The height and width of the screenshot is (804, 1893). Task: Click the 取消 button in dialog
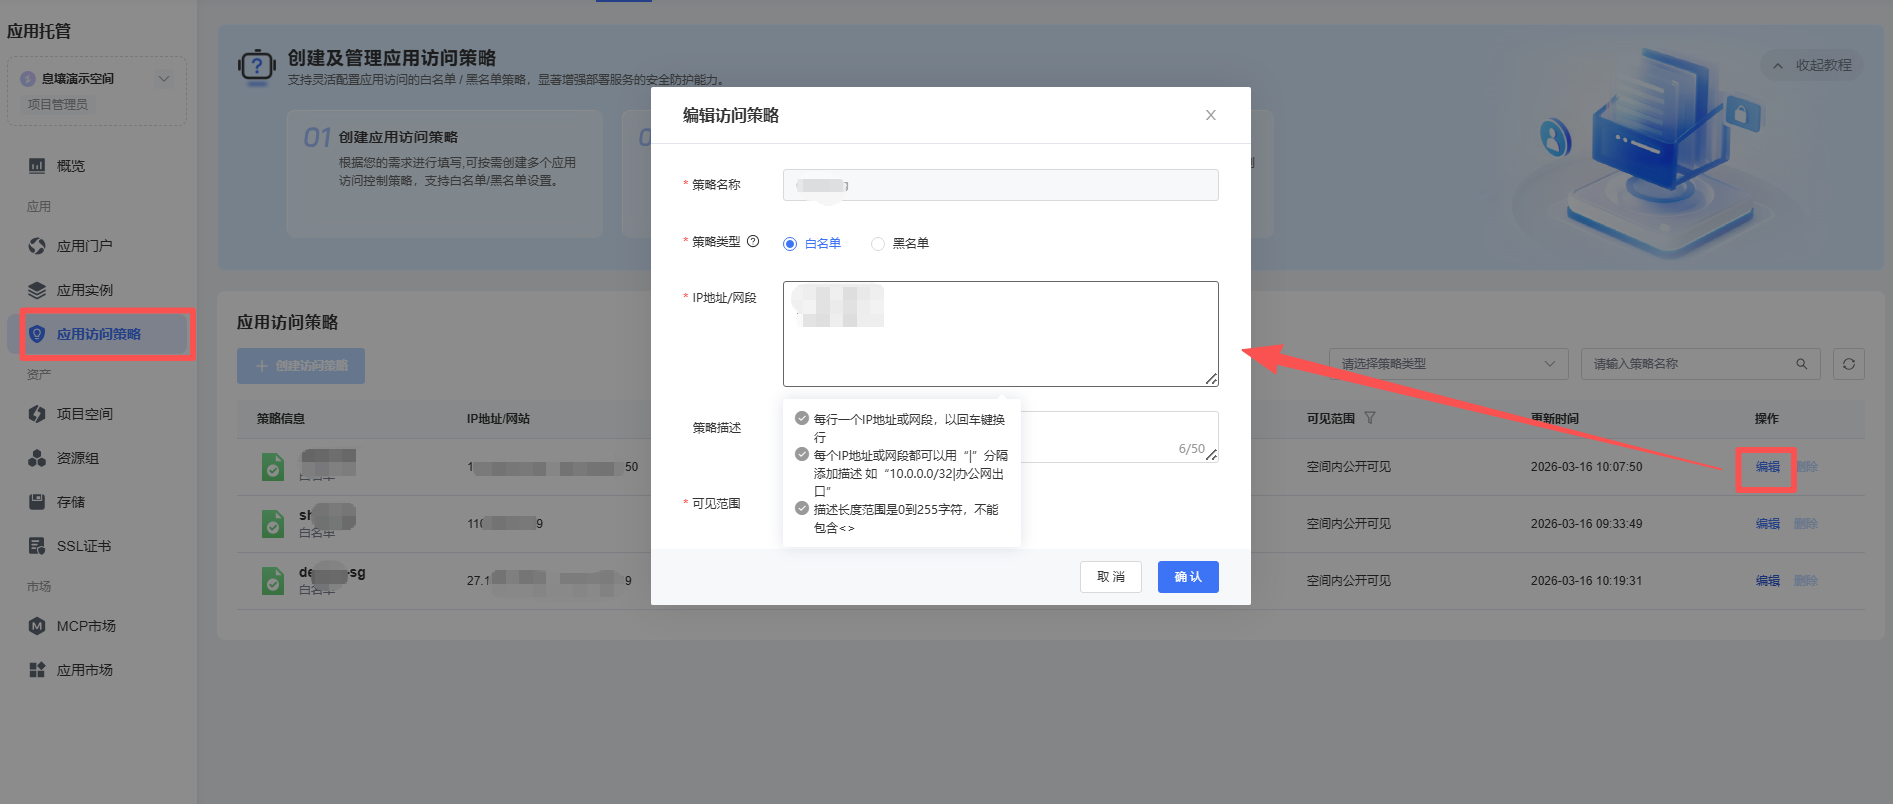1110,577
